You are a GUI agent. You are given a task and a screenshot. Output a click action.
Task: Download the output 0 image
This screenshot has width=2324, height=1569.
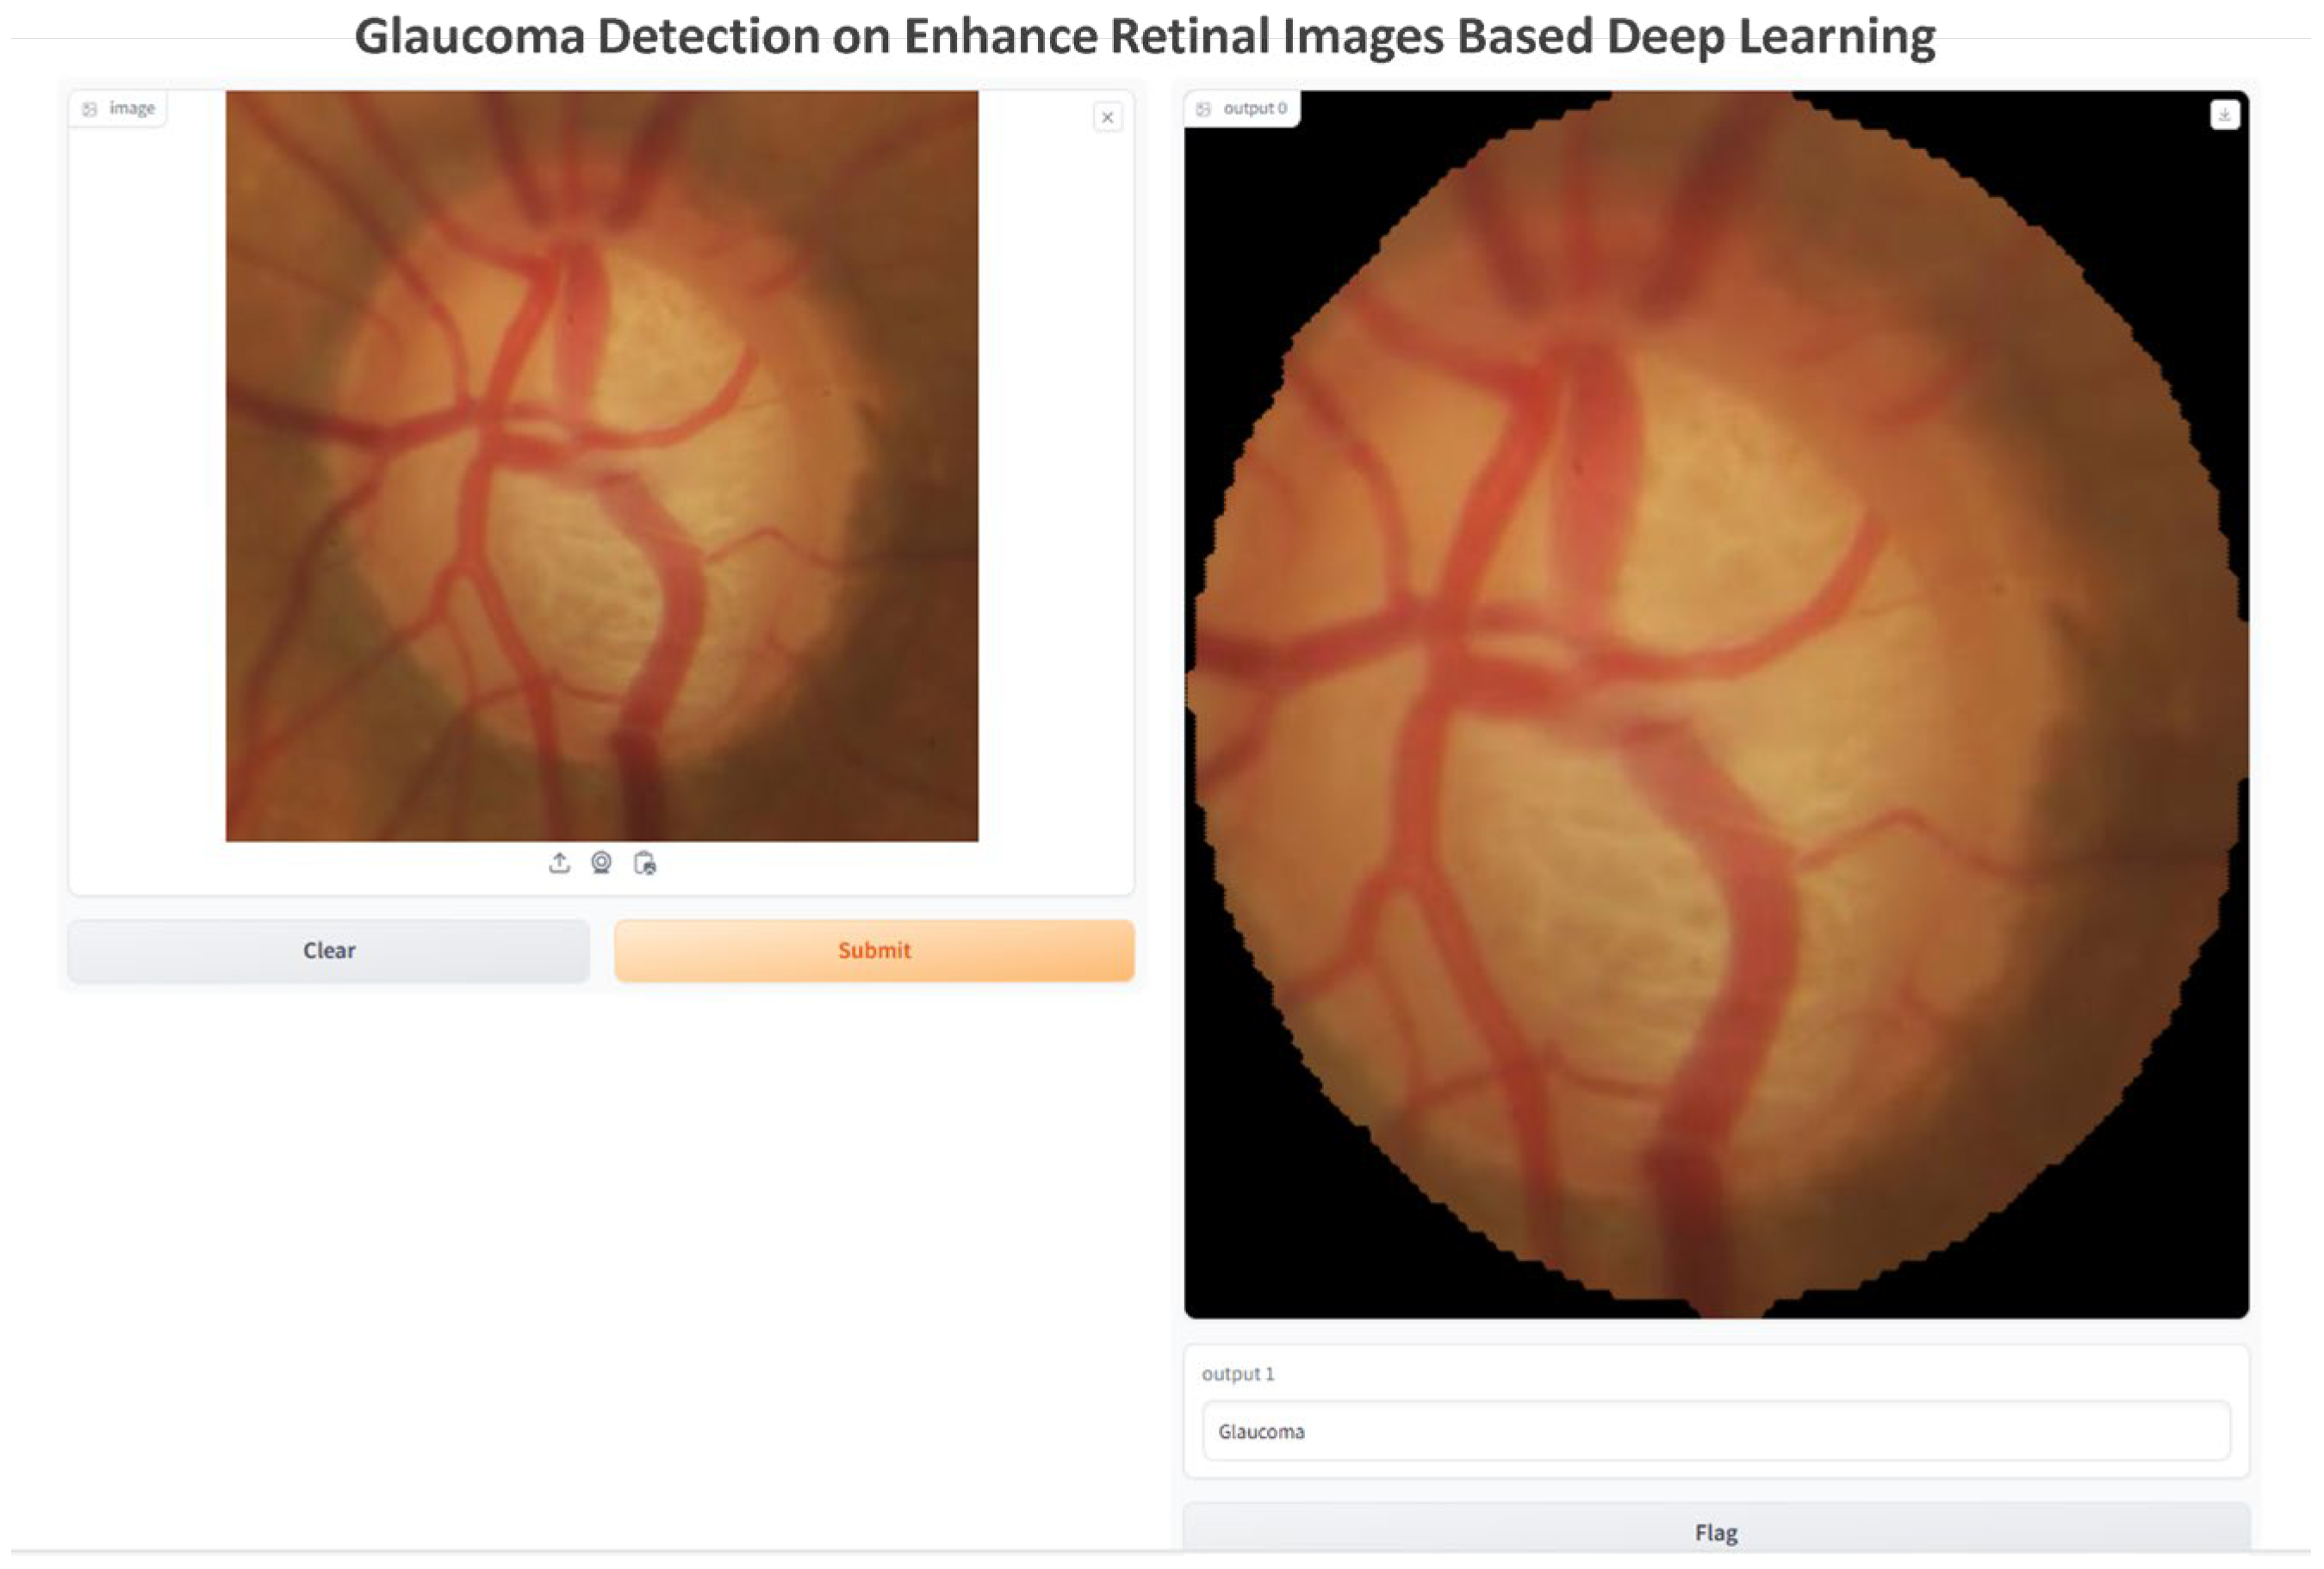pyautogui.click(x=2224, y=115)
